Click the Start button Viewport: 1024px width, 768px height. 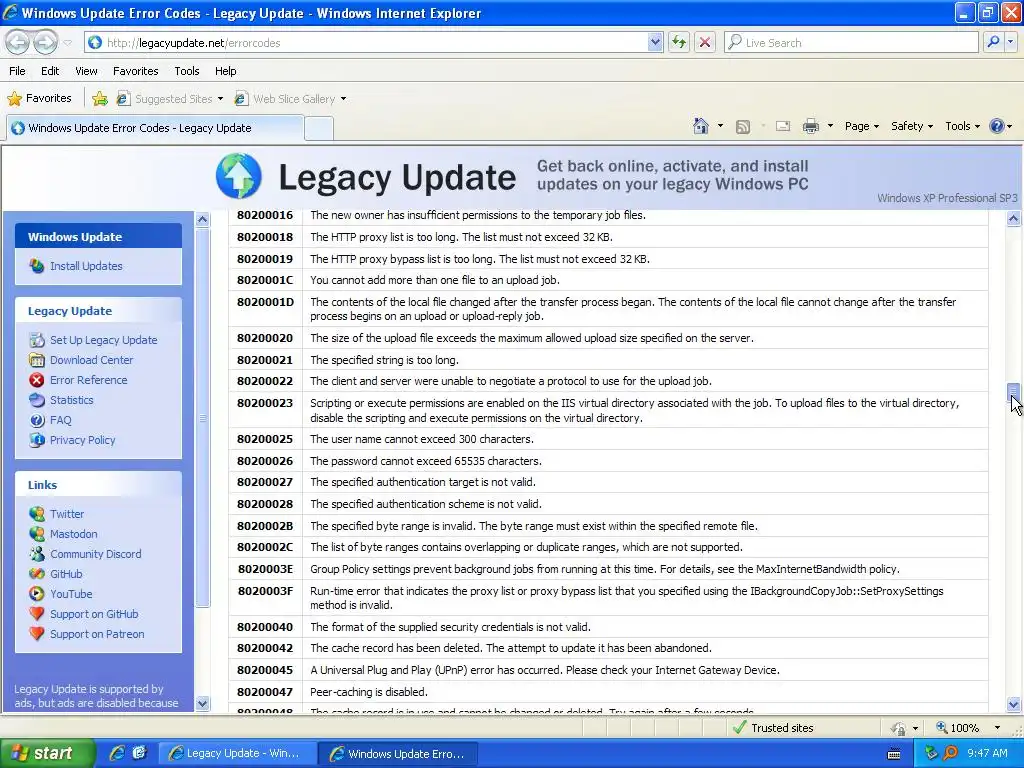pyautogui.click(x=46, y=753)
